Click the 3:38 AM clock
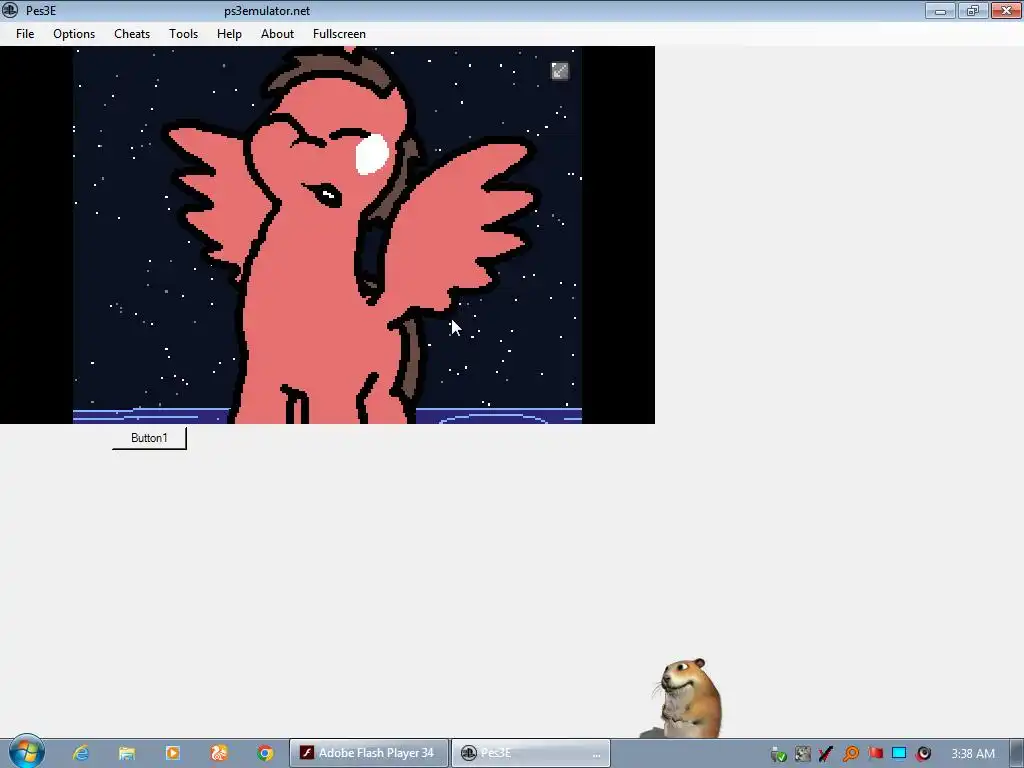The width and height of the screenshot is (1024, 768). pos(972,754)
